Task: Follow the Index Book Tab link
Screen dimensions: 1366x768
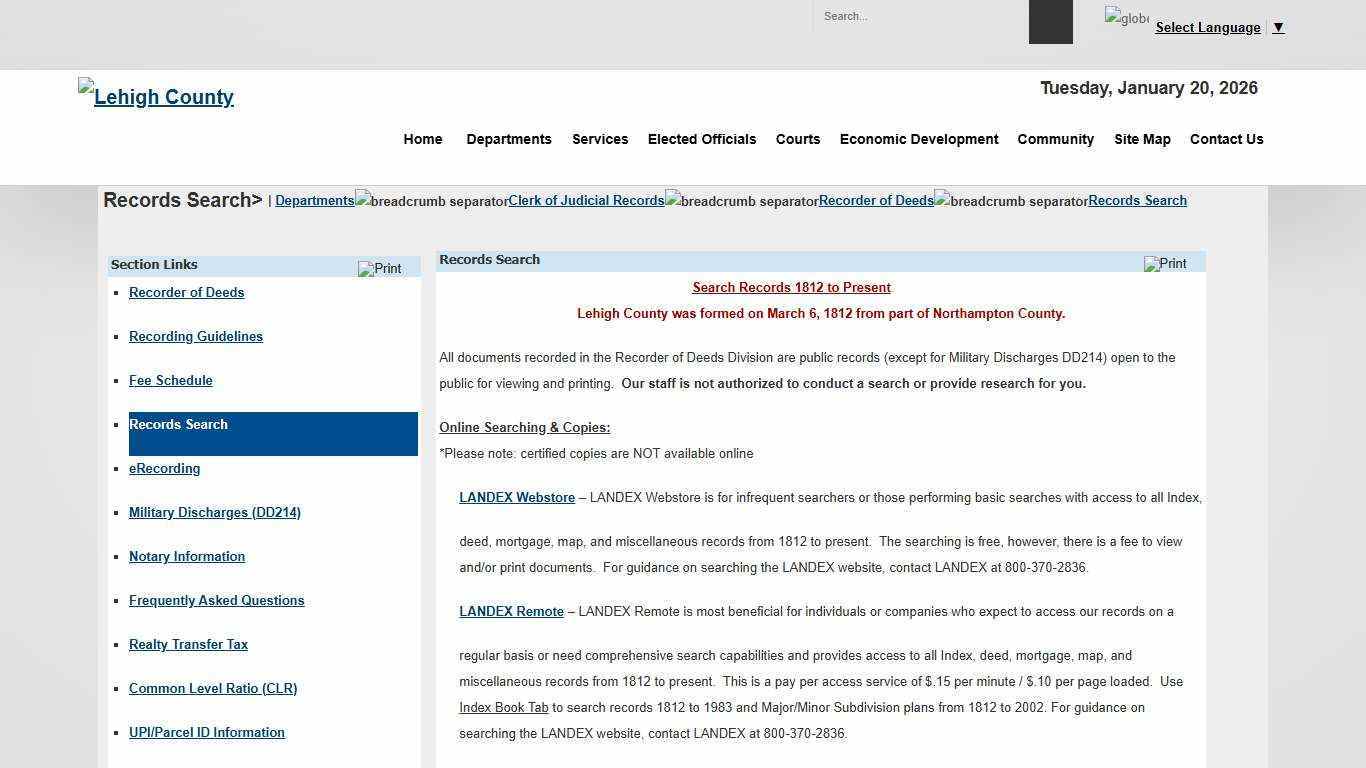Action: (x=503, y=707)
